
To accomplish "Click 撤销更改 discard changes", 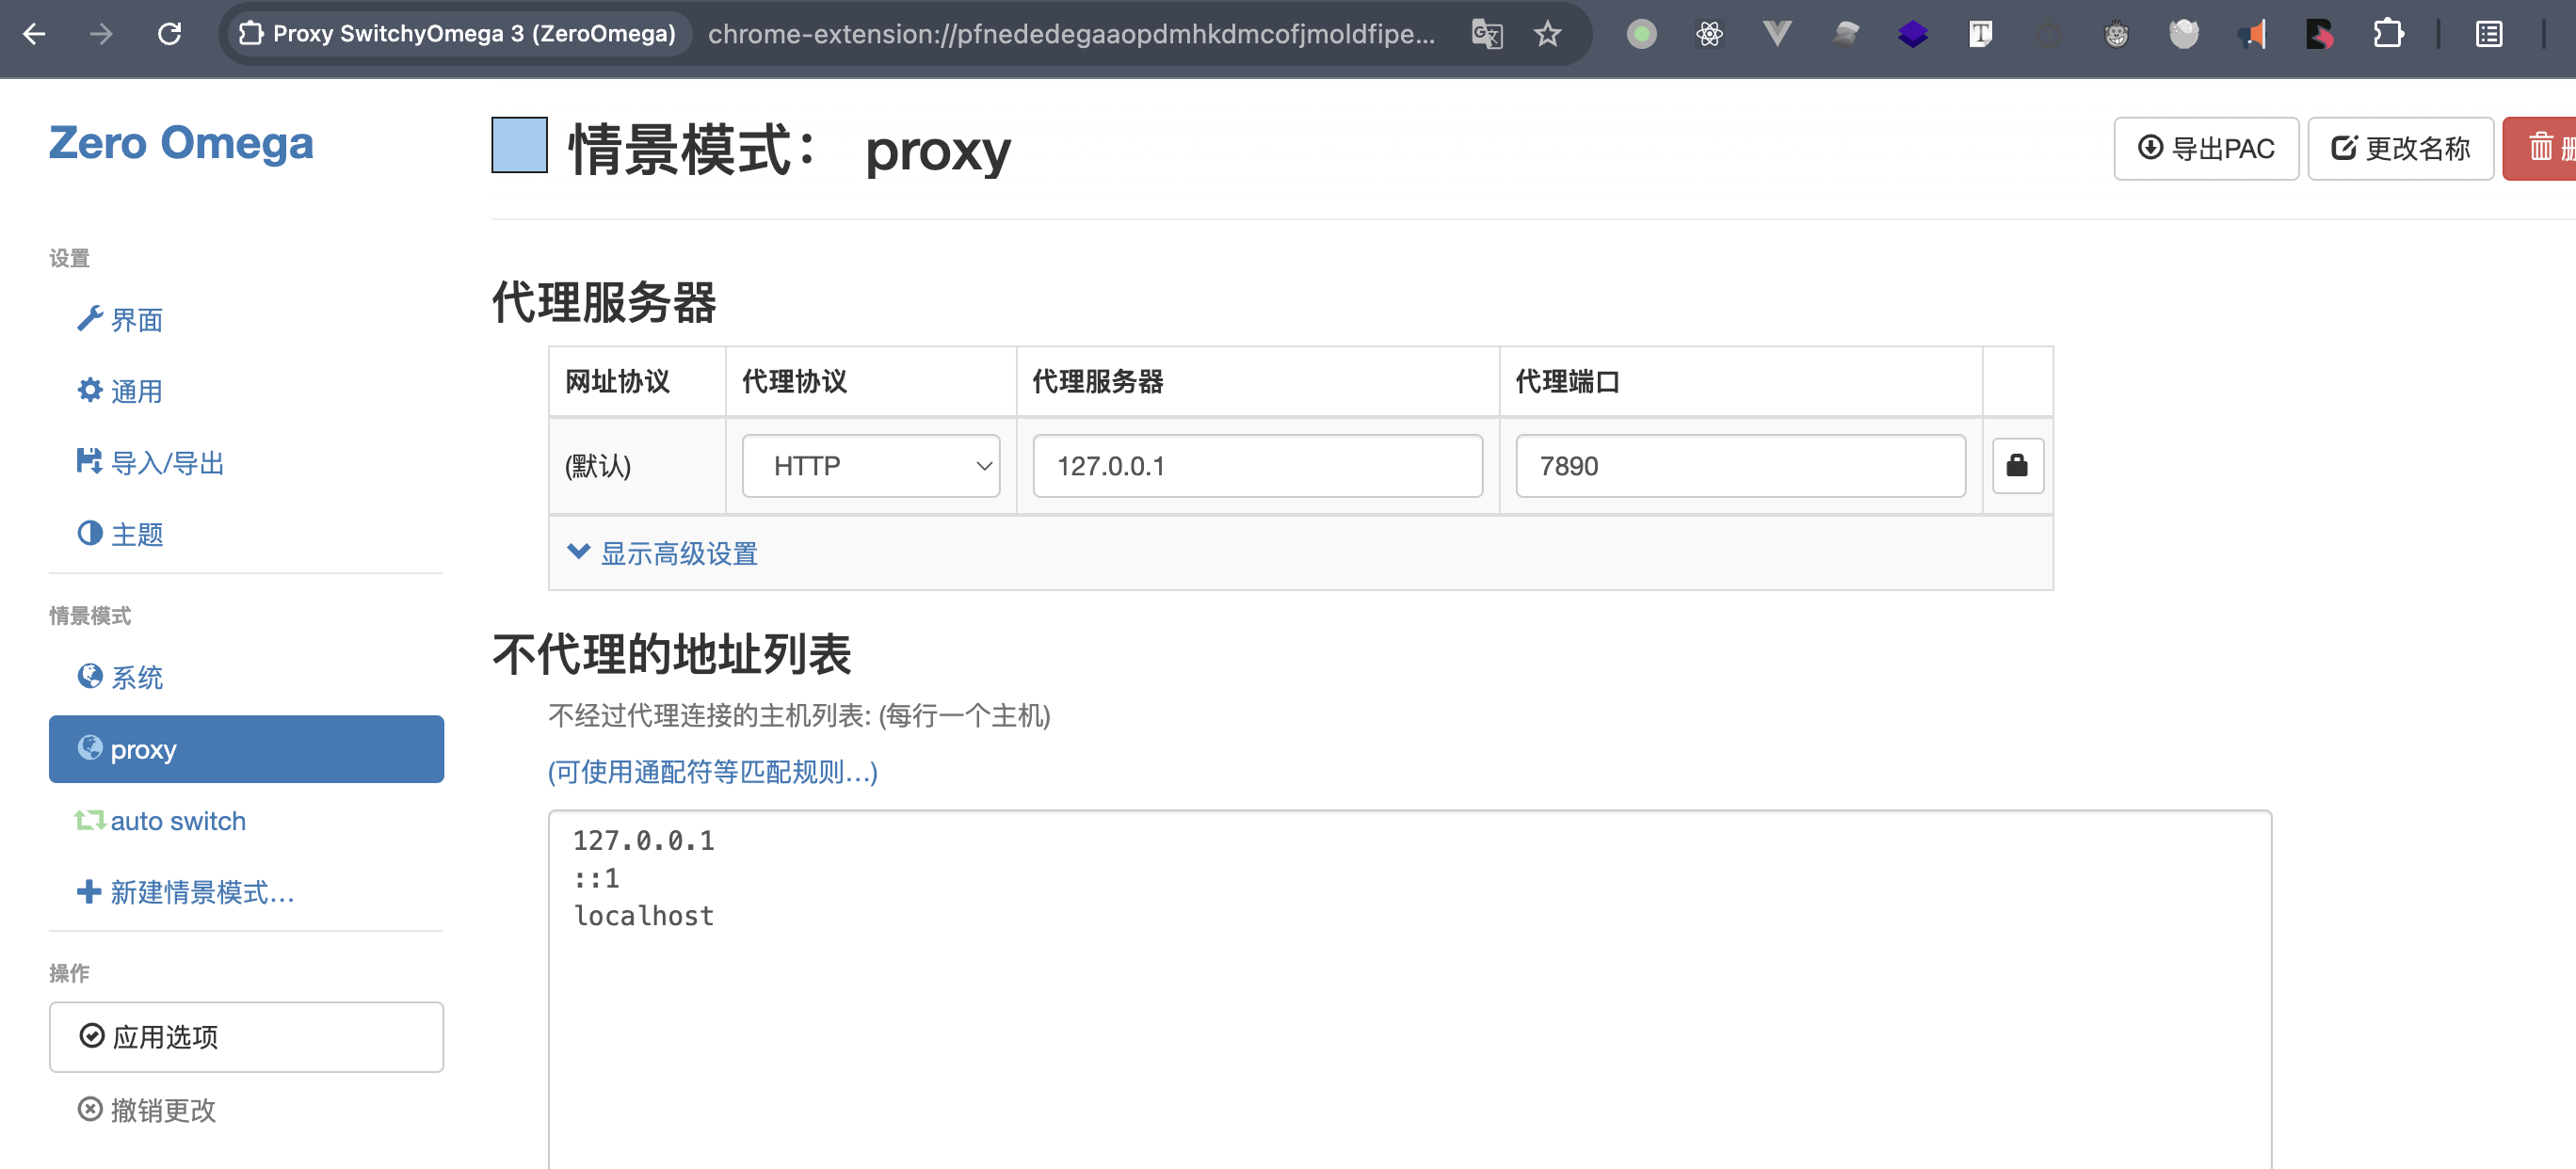I will click(147, 1109).
